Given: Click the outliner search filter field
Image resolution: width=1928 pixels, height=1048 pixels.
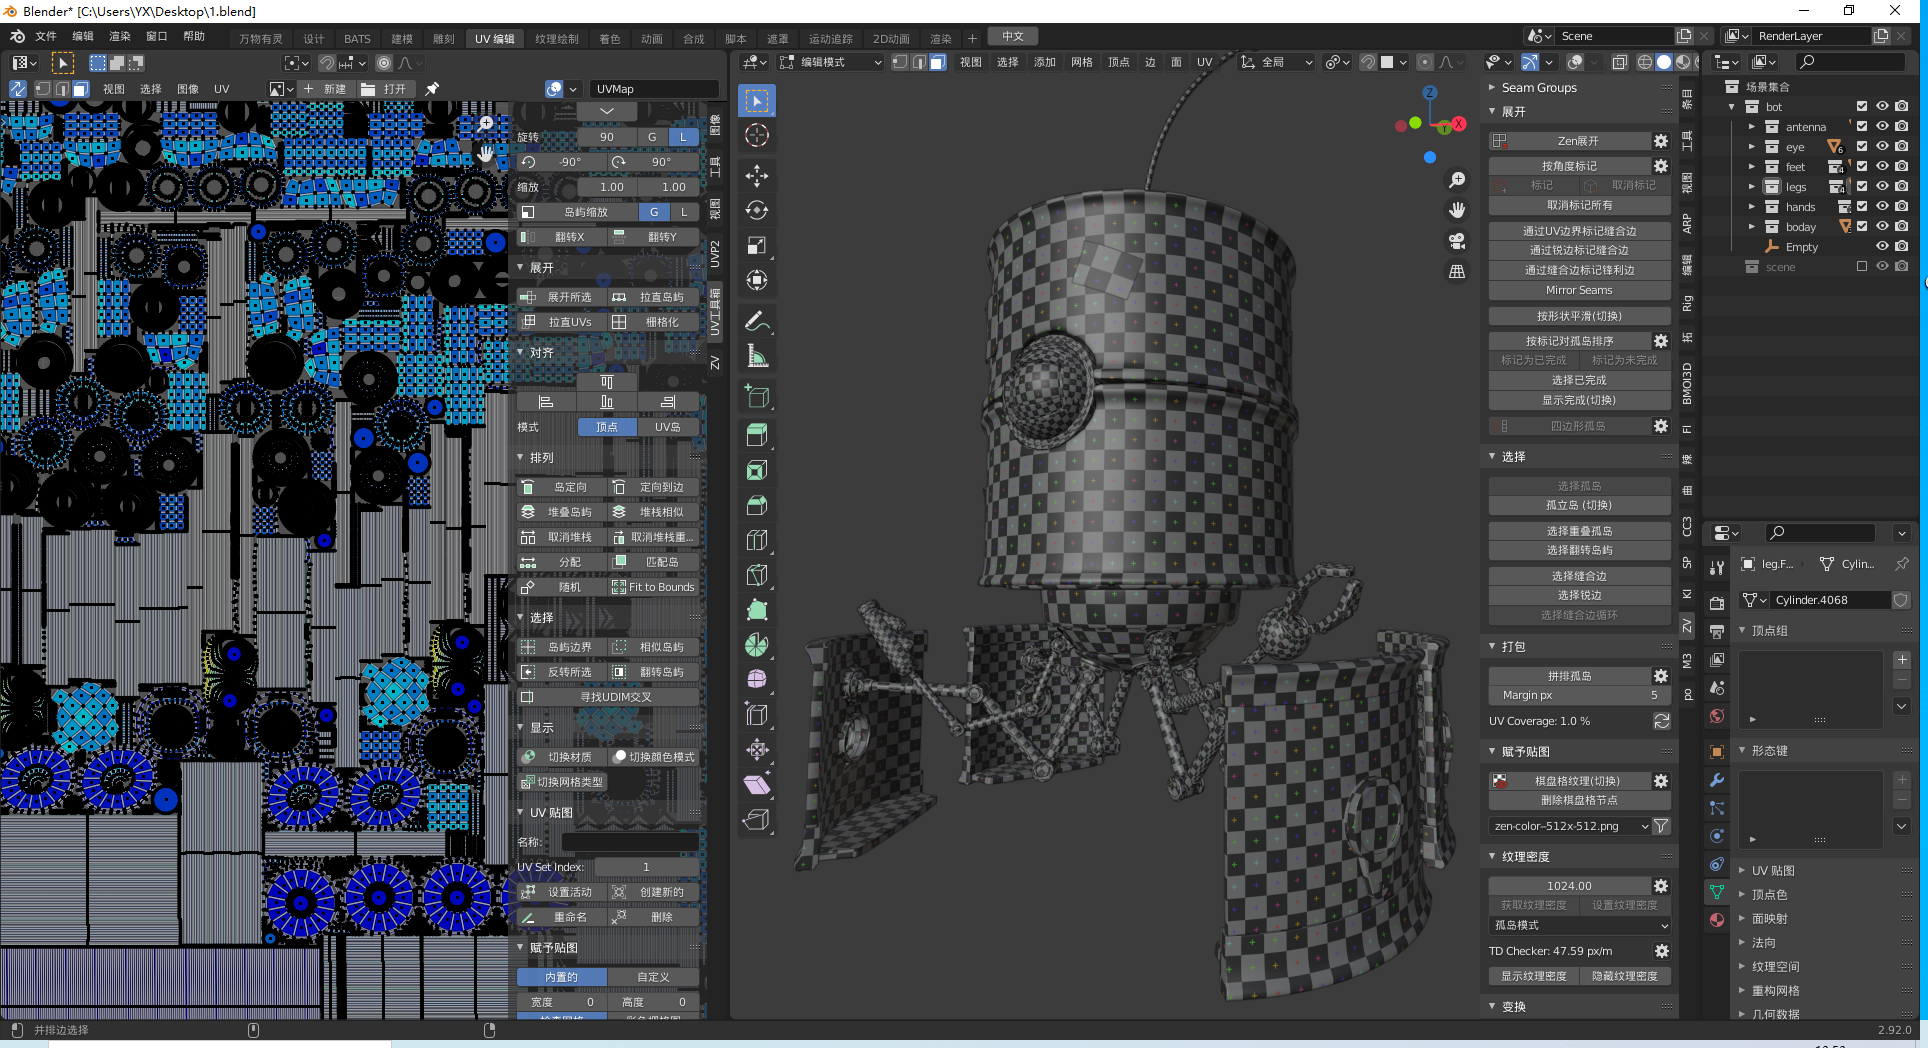Looking at the screenshot, I should tap(1850, 62).
